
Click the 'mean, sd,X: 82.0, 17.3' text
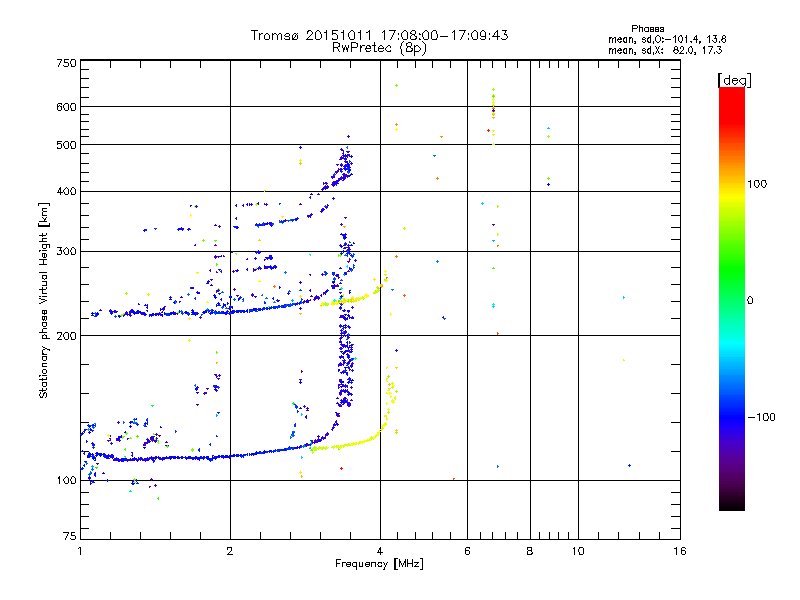[x=665, y=50]
